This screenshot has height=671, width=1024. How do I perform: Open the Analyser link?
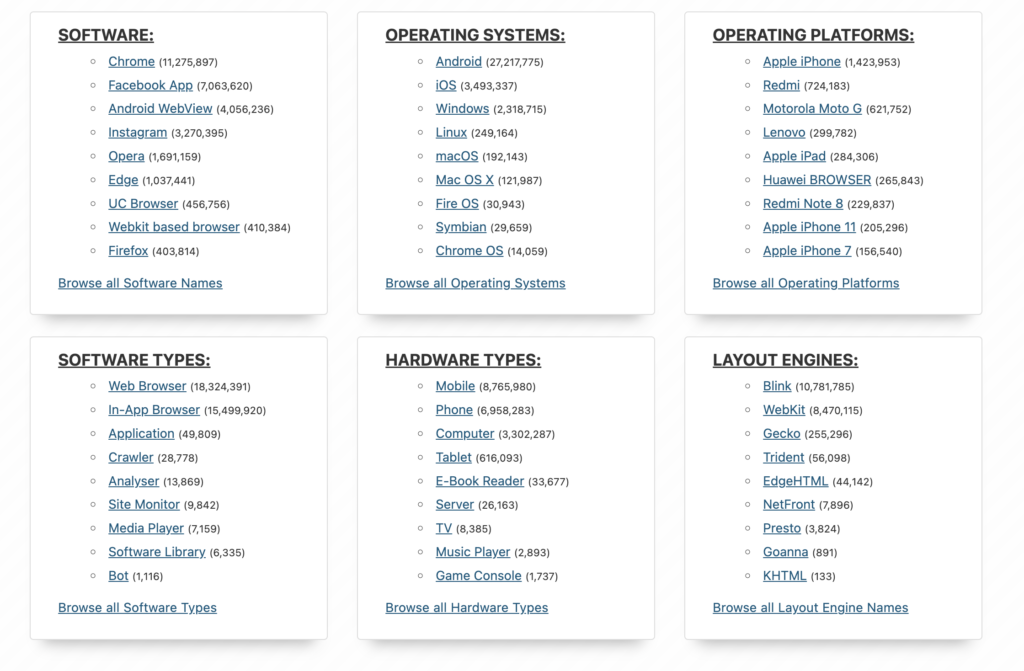click(134, 481)
